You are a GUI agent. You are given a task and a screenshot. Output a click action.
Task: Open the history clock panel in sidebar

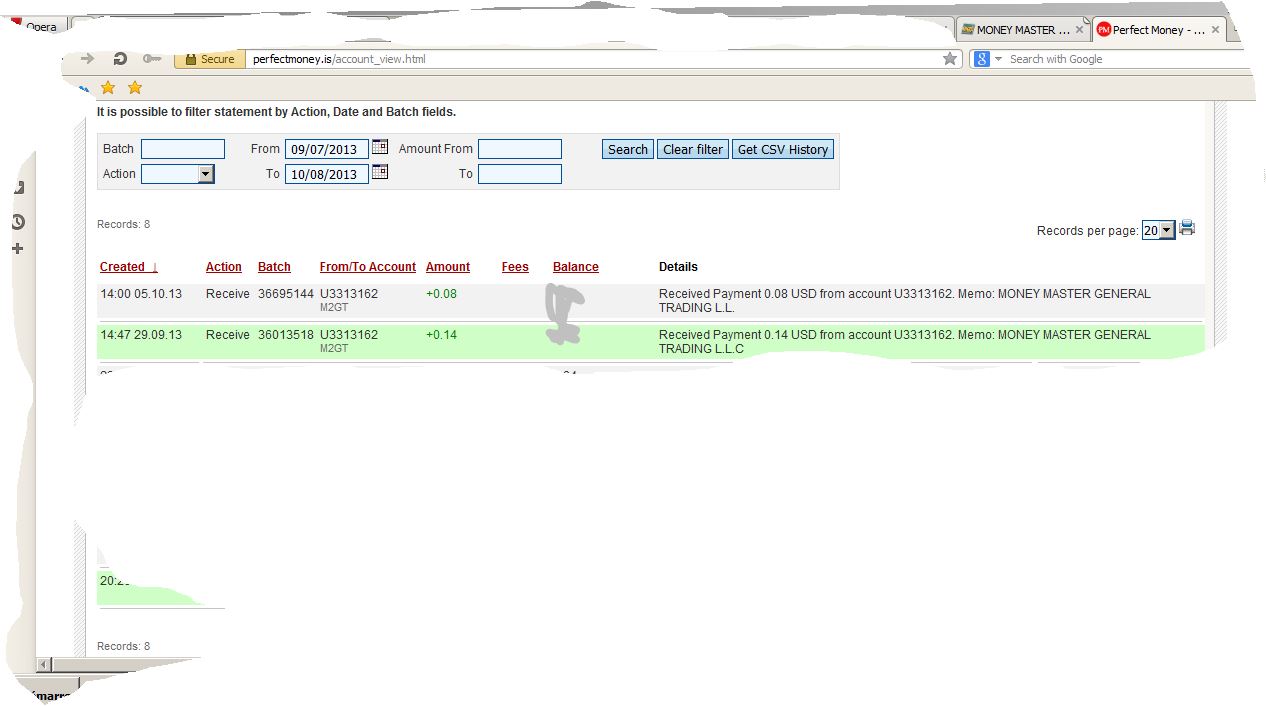tap(18, 222)
